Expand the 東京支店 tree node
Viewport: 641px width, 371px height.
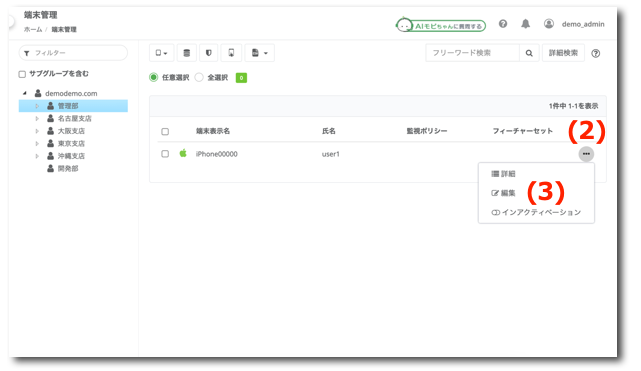37,143
